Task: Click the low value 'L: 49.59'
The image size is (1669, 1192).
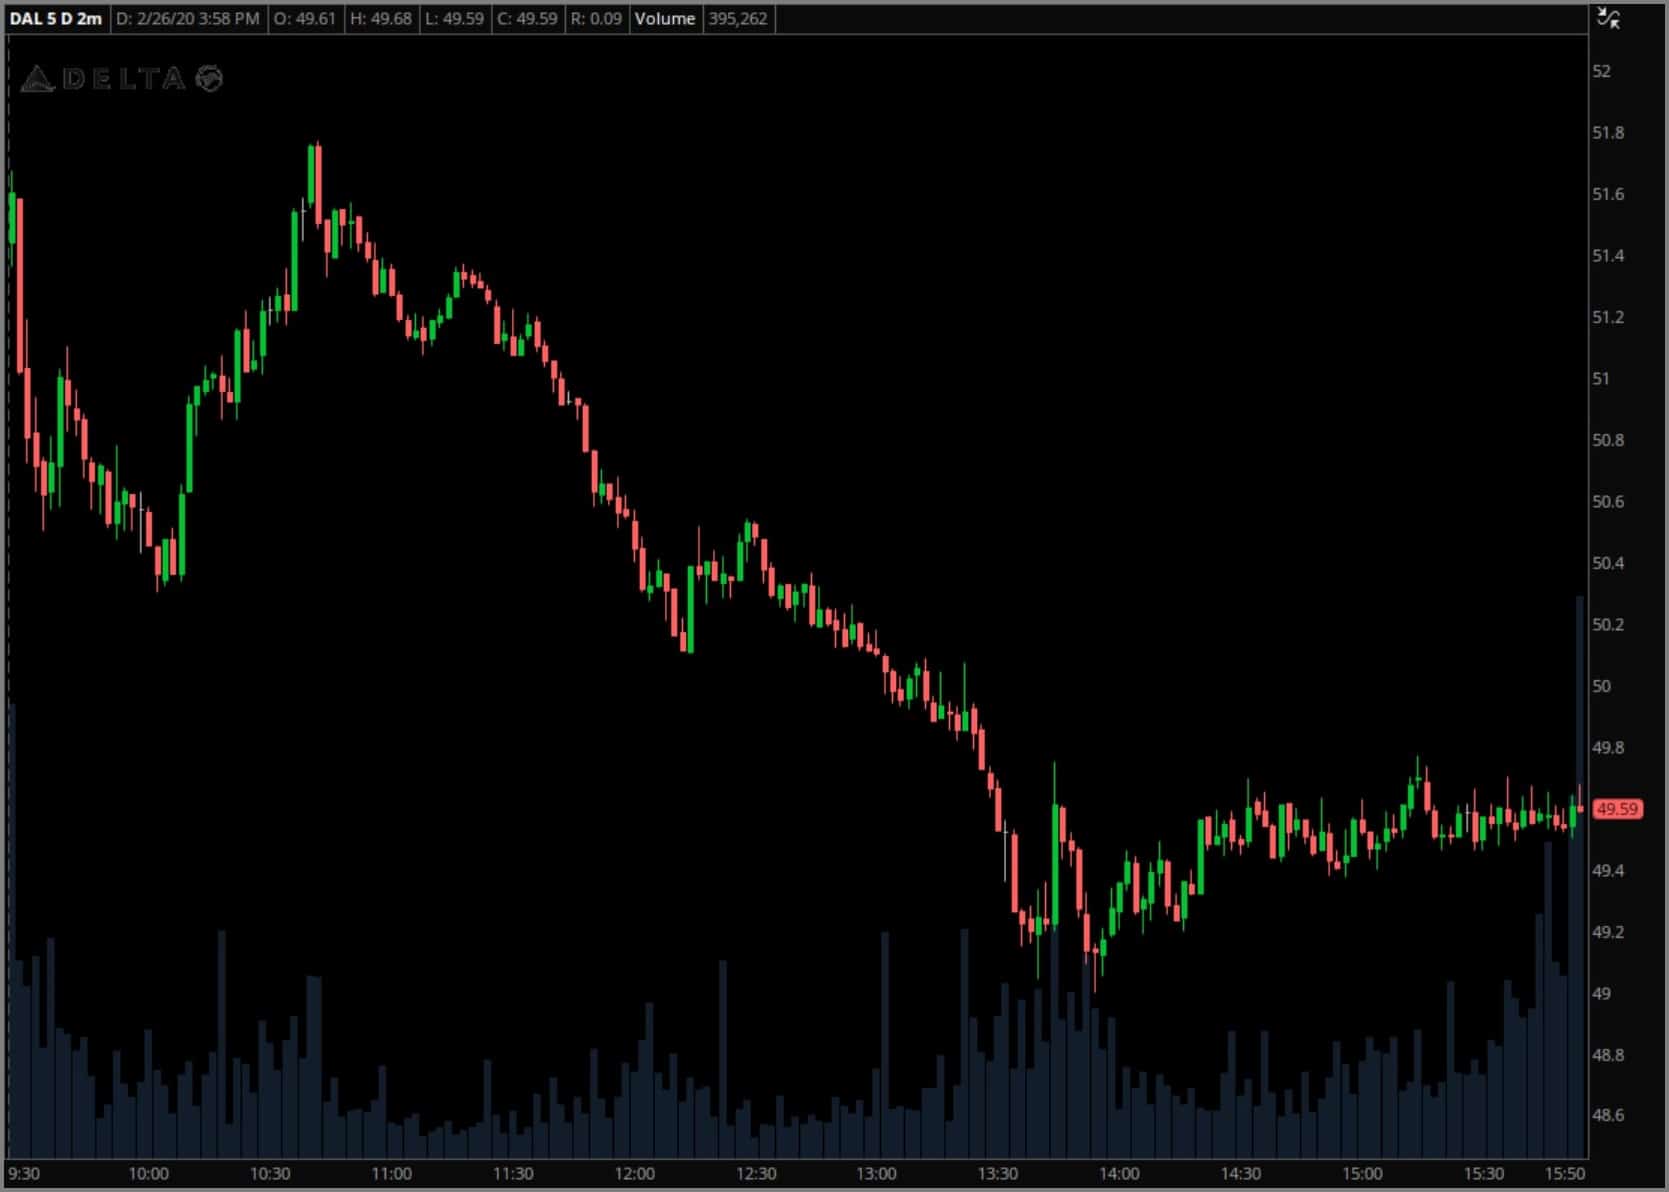Action: coord(455,19)
